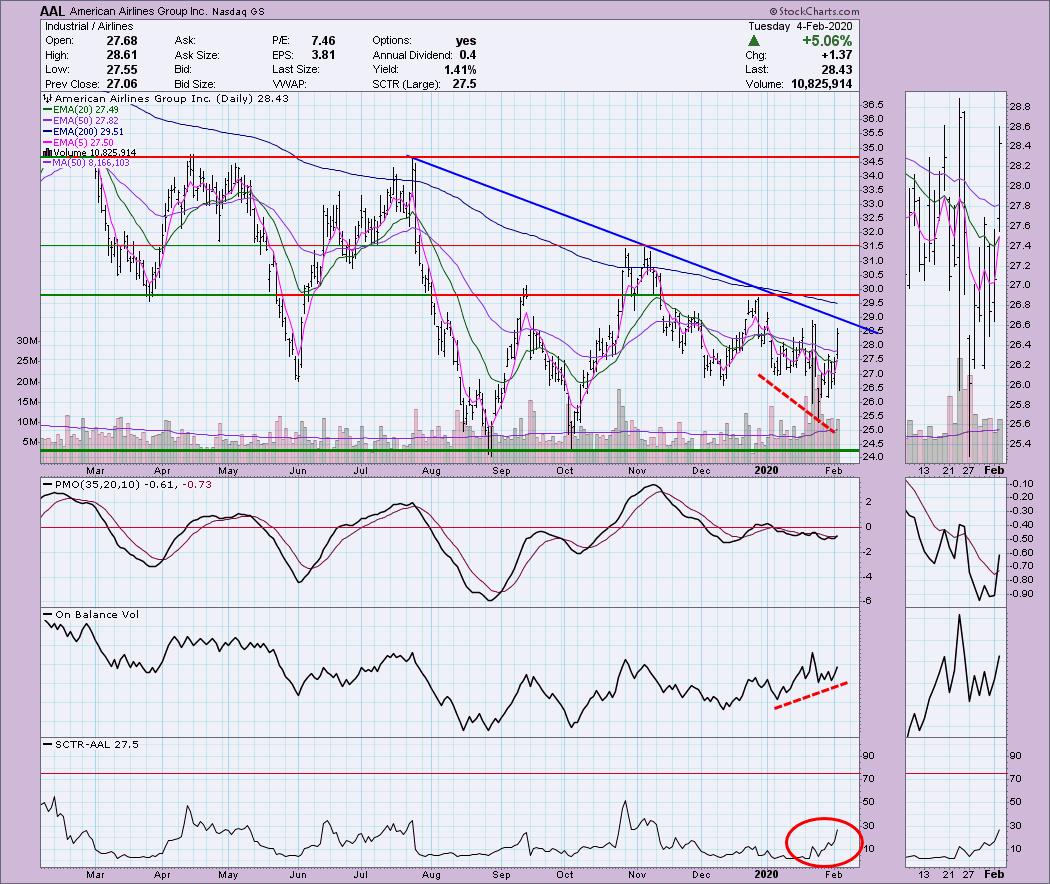Screen dimensions: 1050x884
Task: Click the Prev Close value 27.06
Action: click(x=122, y=84)
